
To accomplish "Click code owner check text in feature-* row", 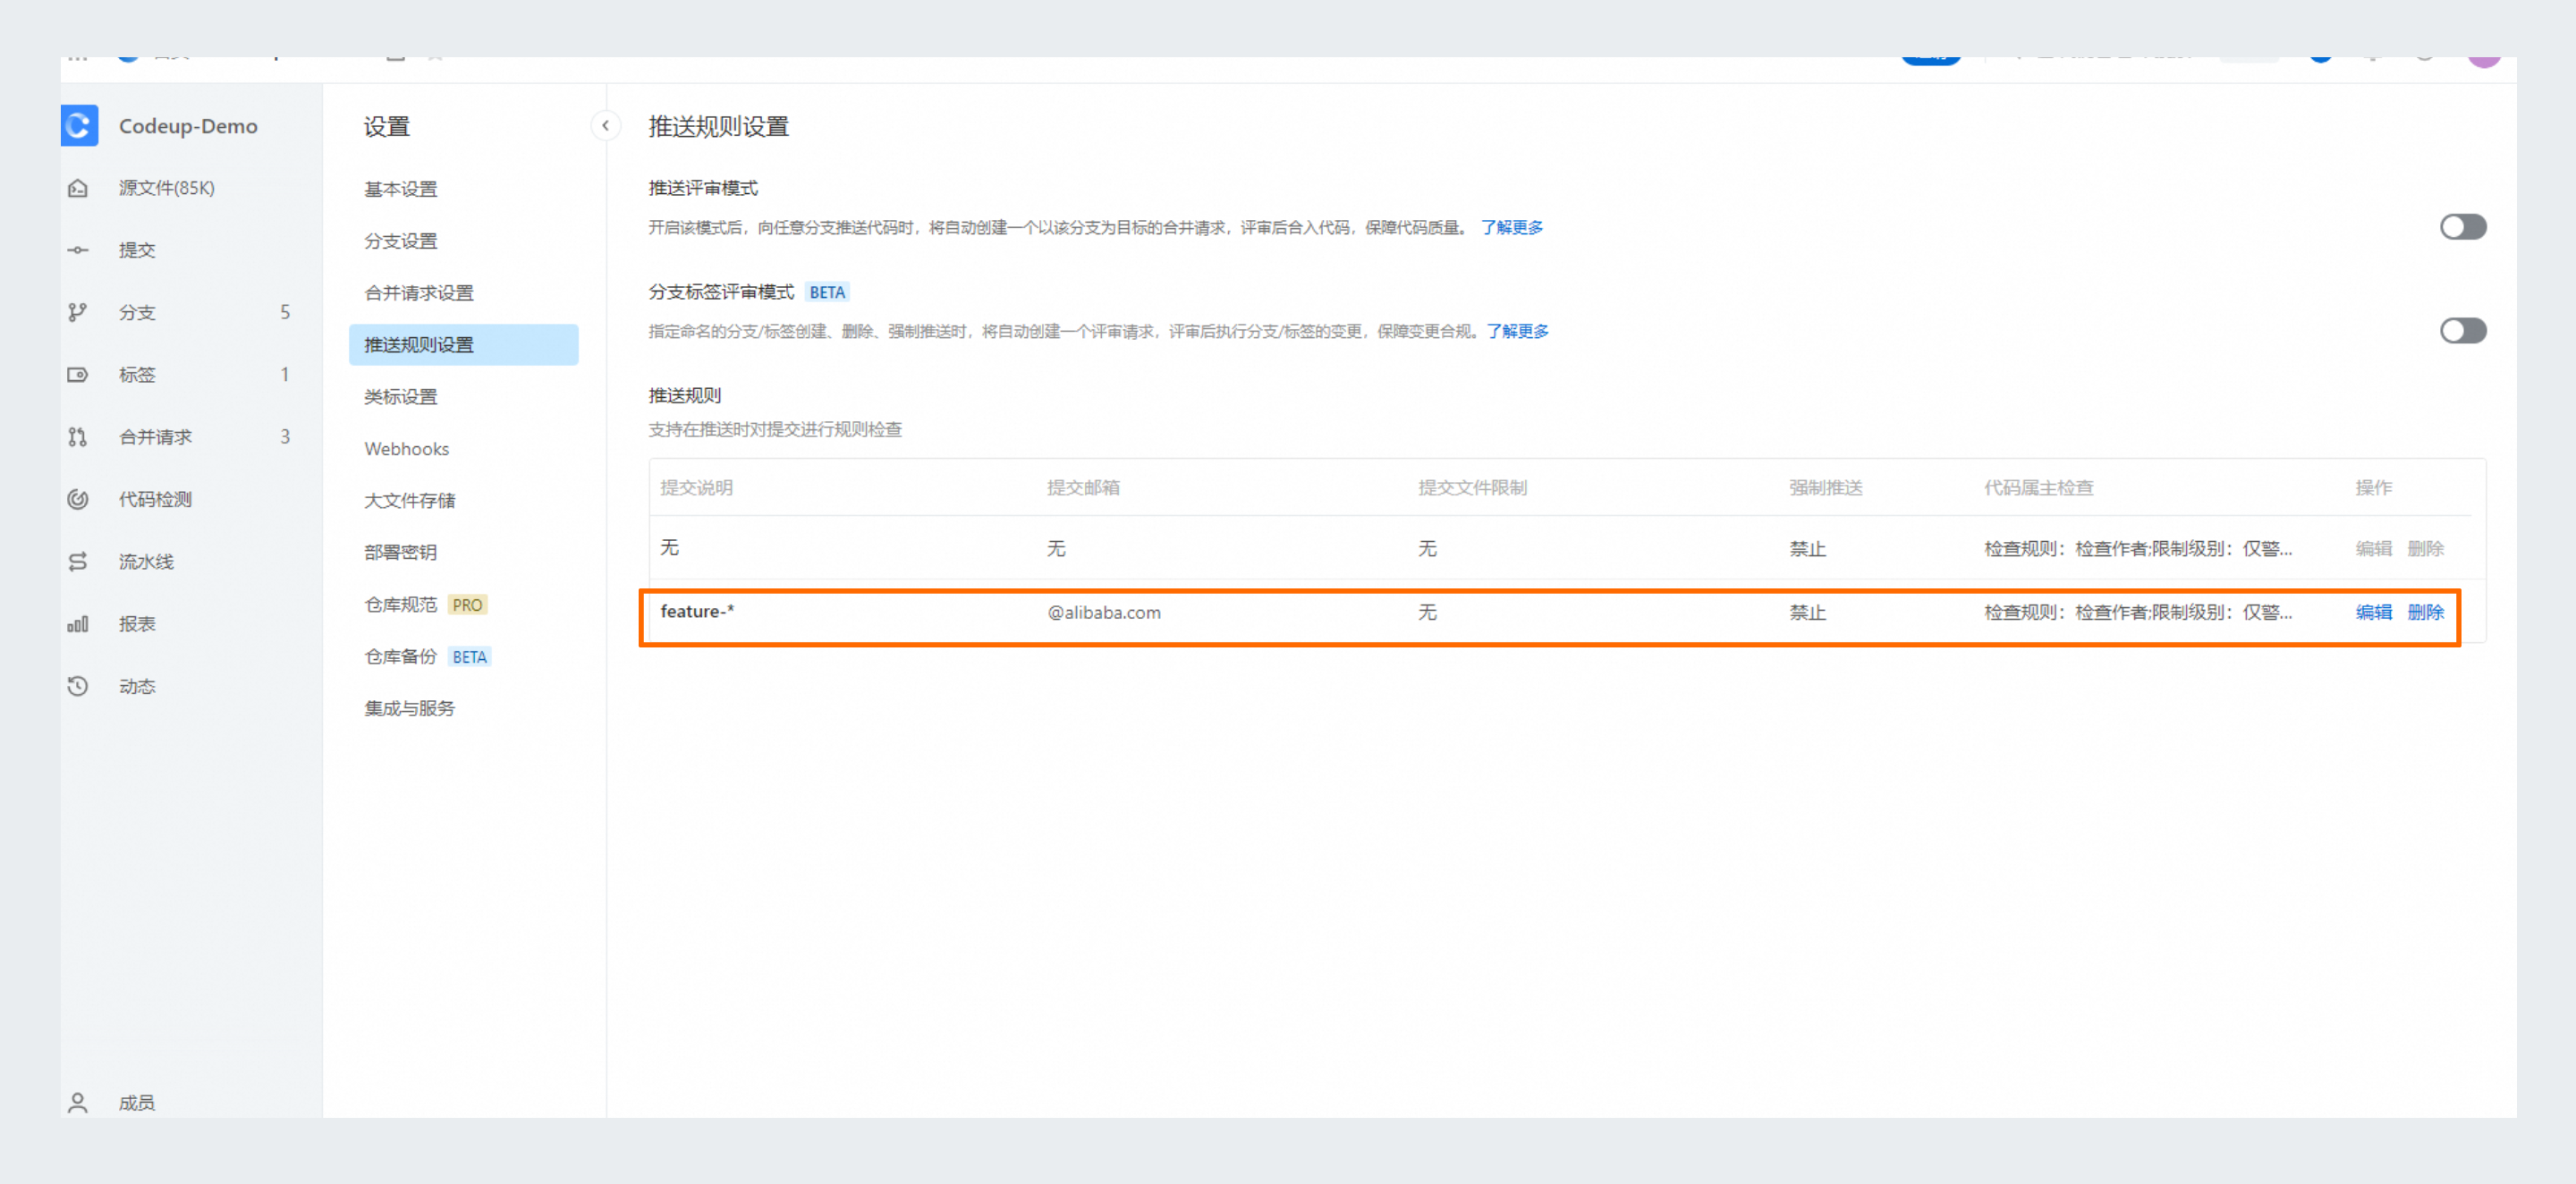I will (2138, 612).
